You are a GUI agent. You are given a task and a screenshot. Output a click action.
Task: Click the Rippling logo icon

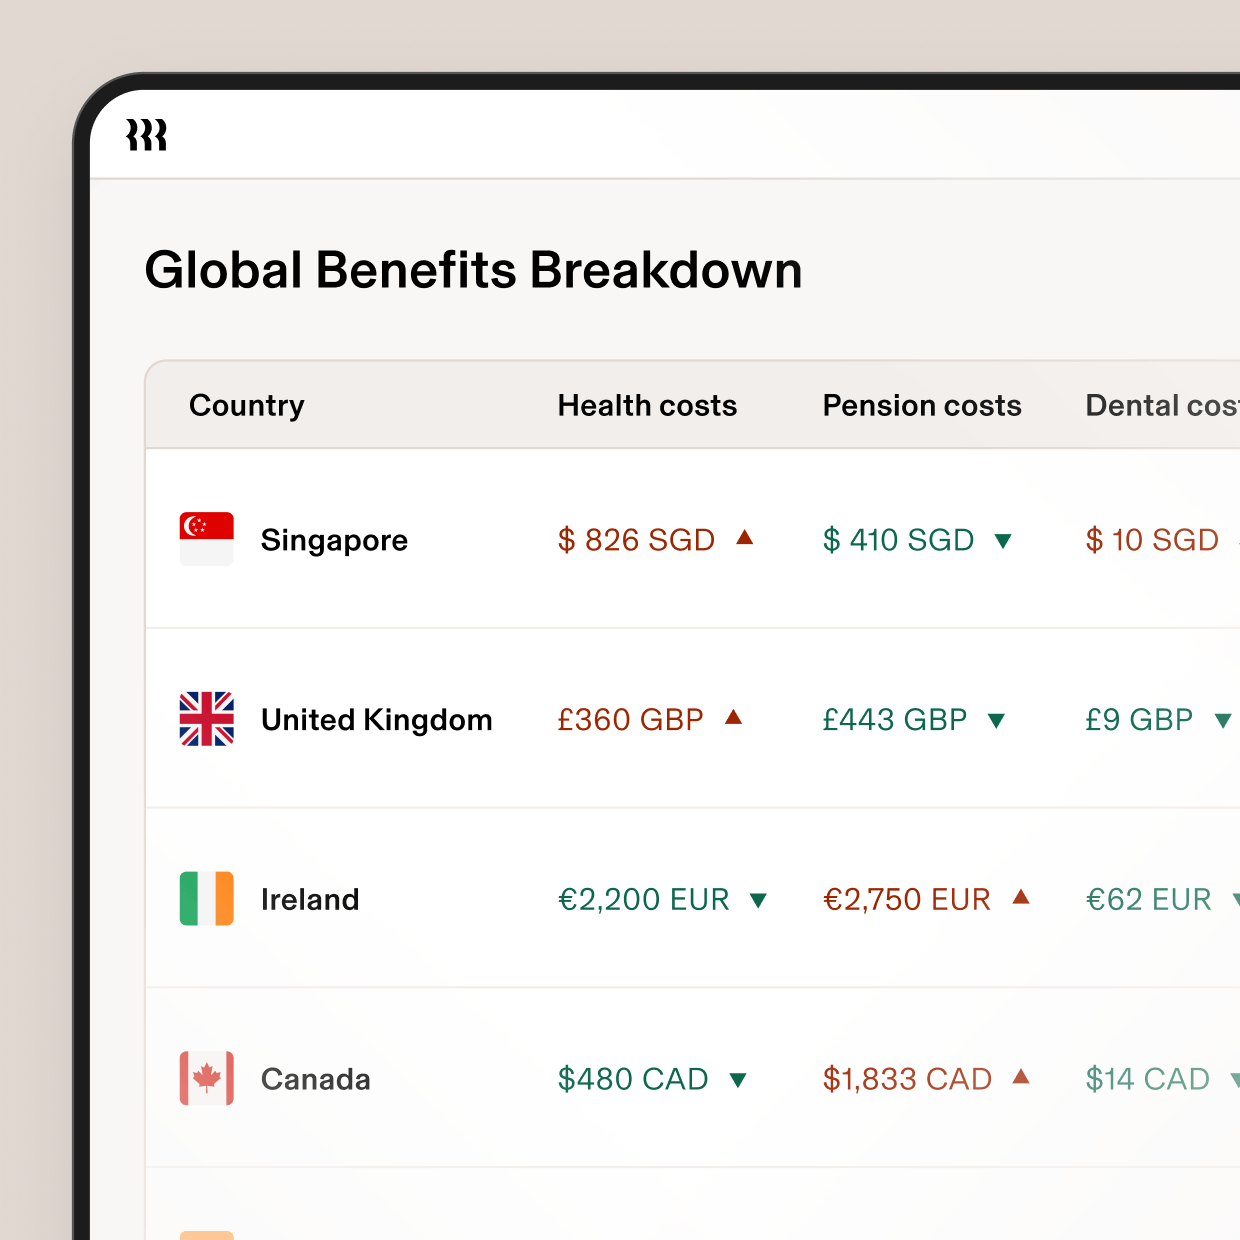[148, 135]
